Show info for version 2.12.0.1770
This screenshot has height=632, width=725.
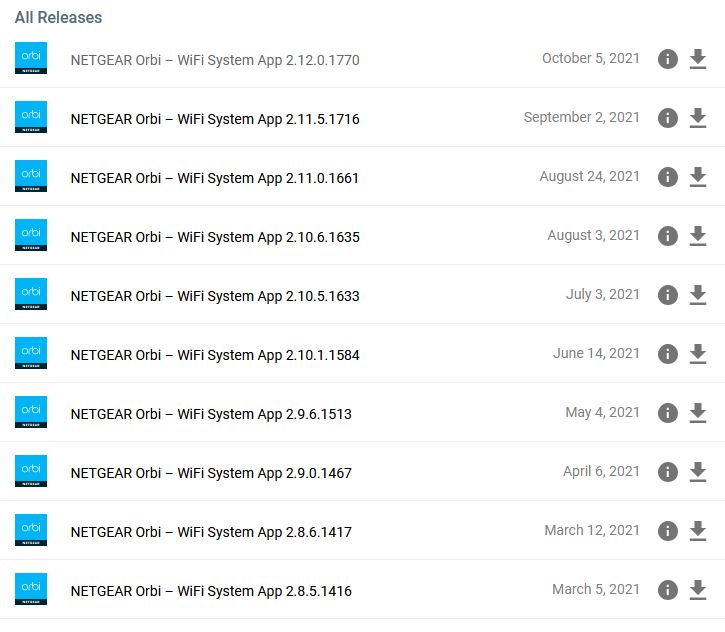pyautogui.click(x=668, y=59)
